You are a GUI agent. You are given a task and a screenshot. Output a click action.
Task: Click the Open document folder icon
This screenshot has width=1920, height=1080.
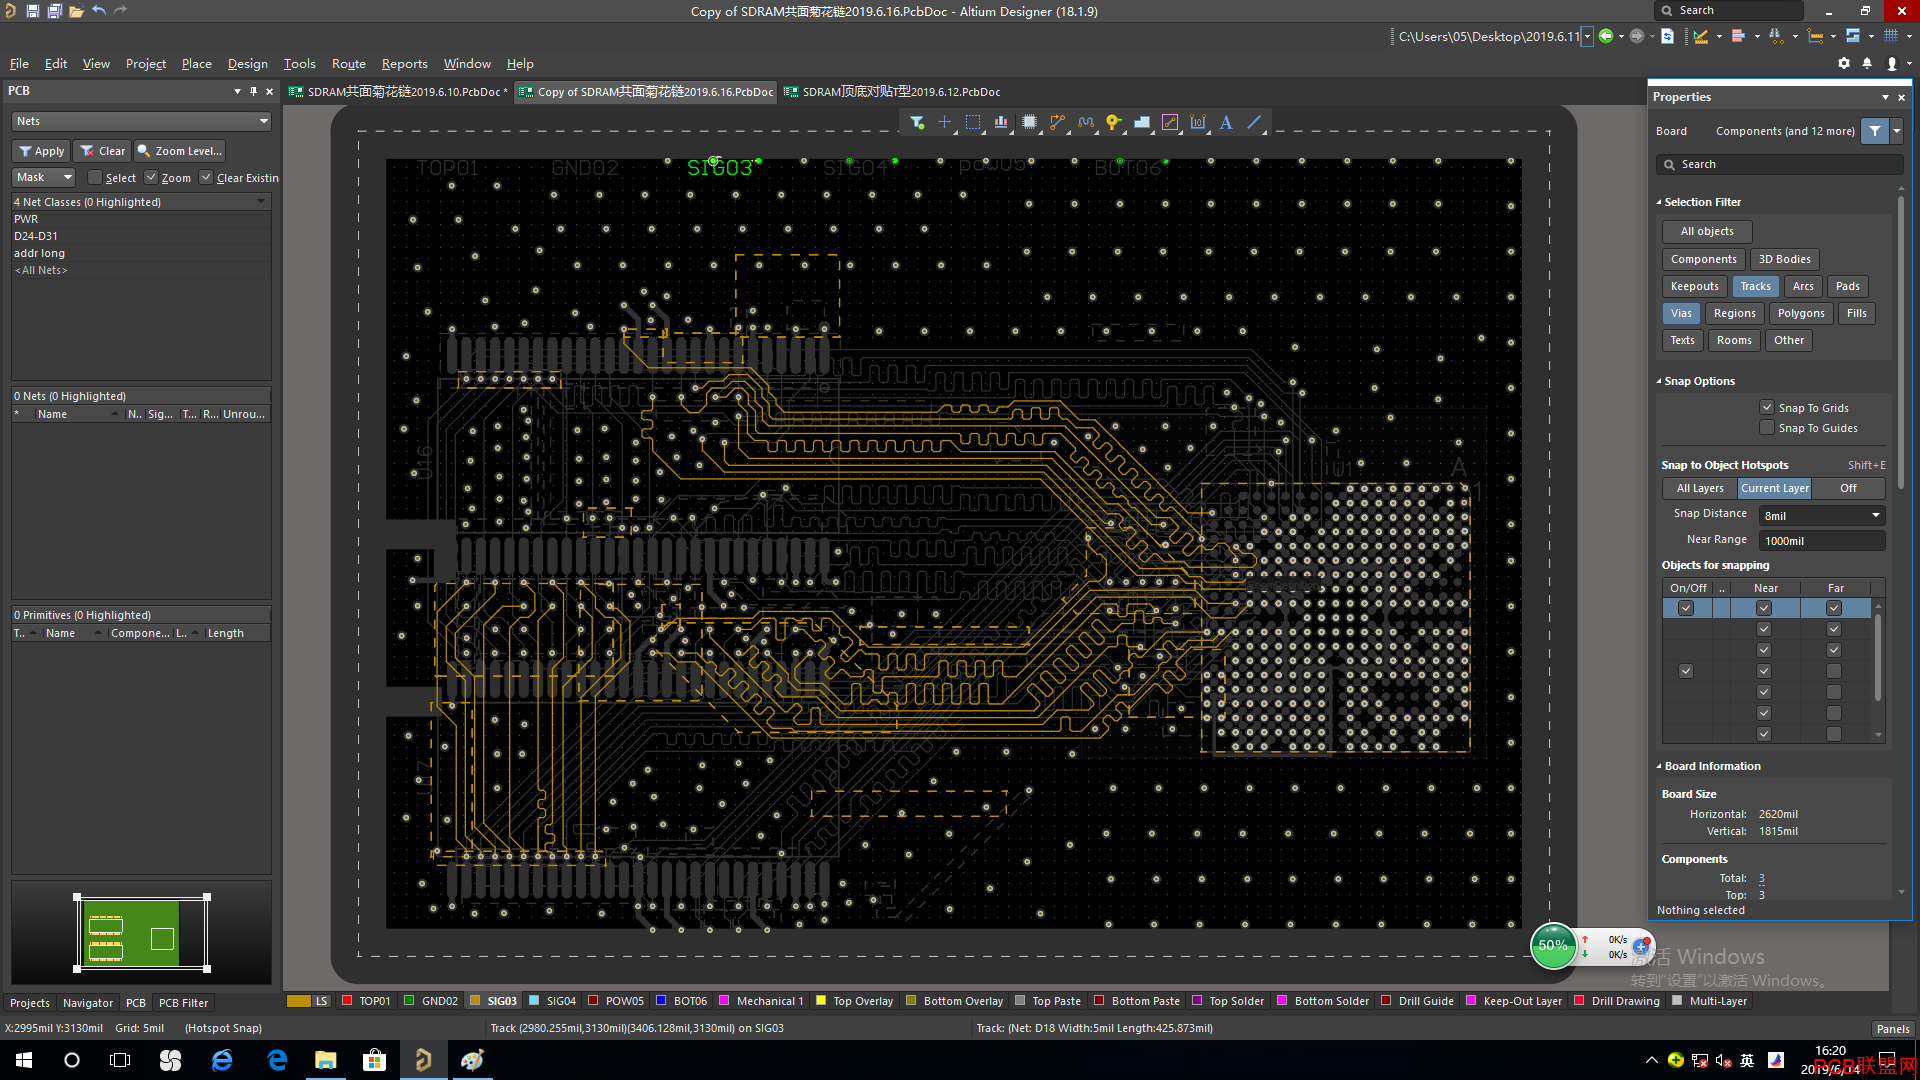[x=76, y=11]
